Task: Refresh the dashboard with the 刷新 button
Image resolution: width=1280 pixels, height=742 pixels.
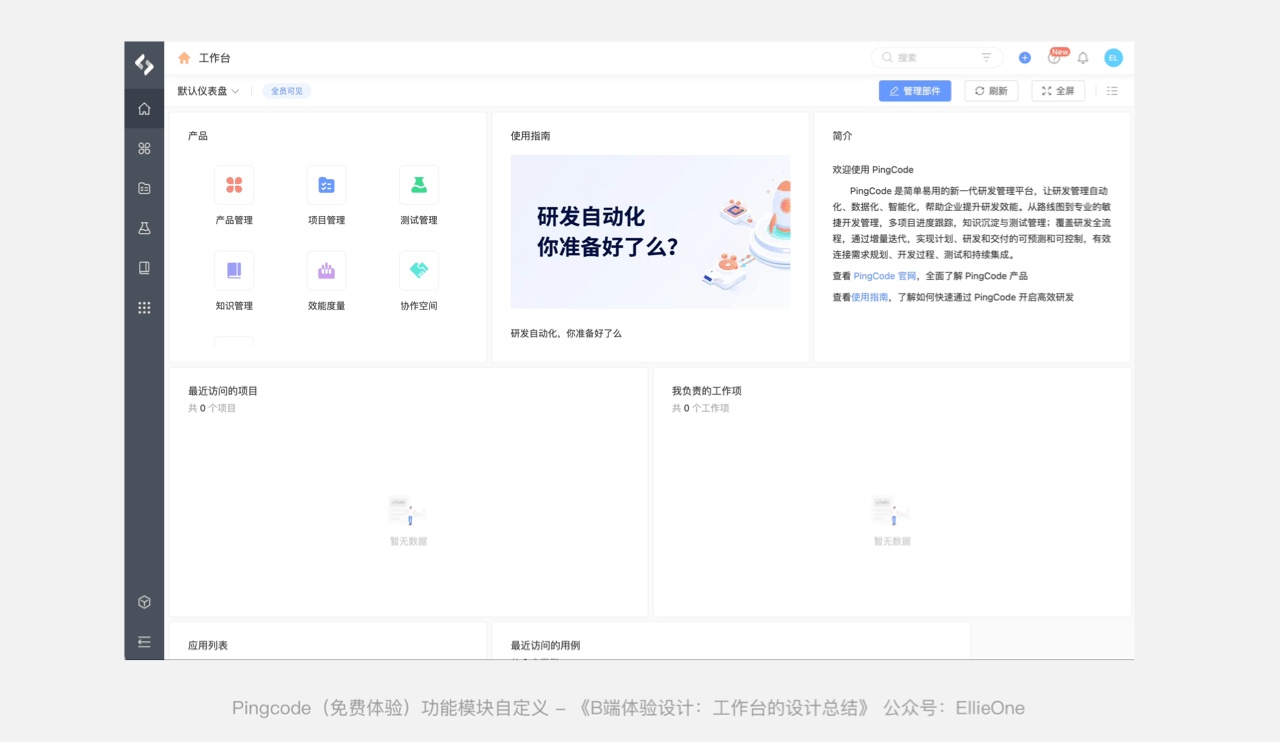Action: coord(991,91)
